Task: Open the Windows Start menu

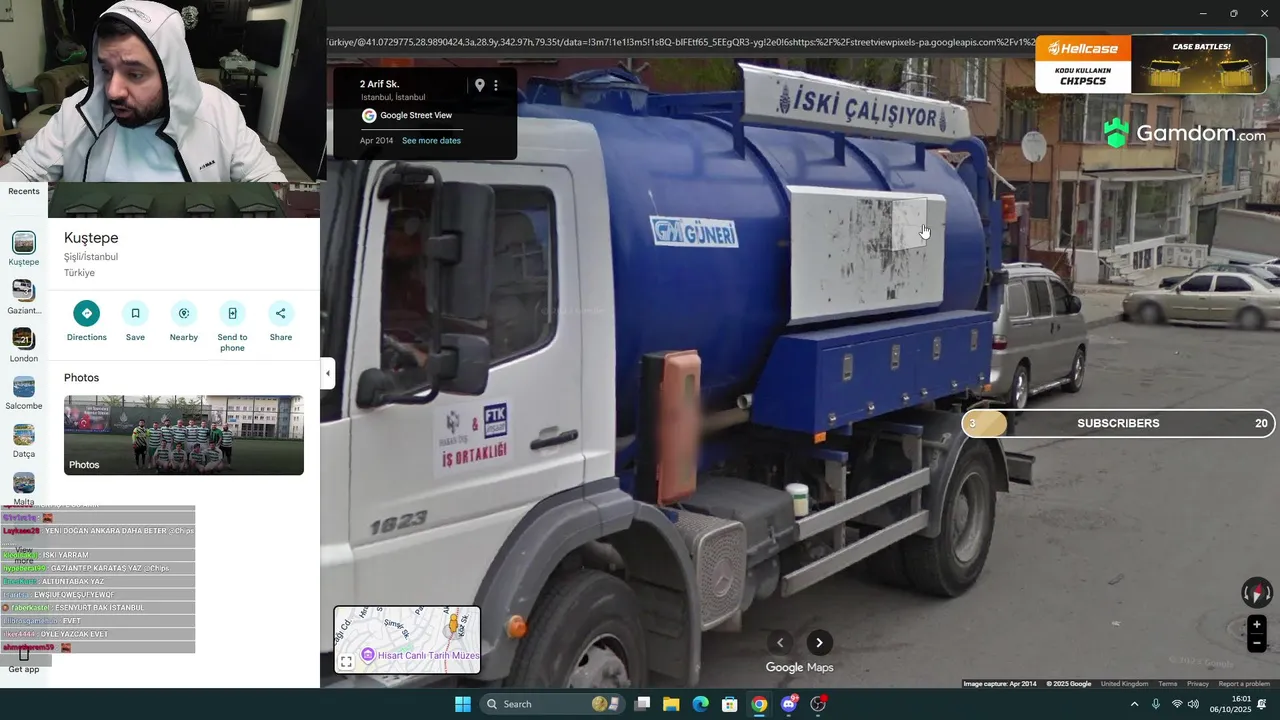Action: 463,704
